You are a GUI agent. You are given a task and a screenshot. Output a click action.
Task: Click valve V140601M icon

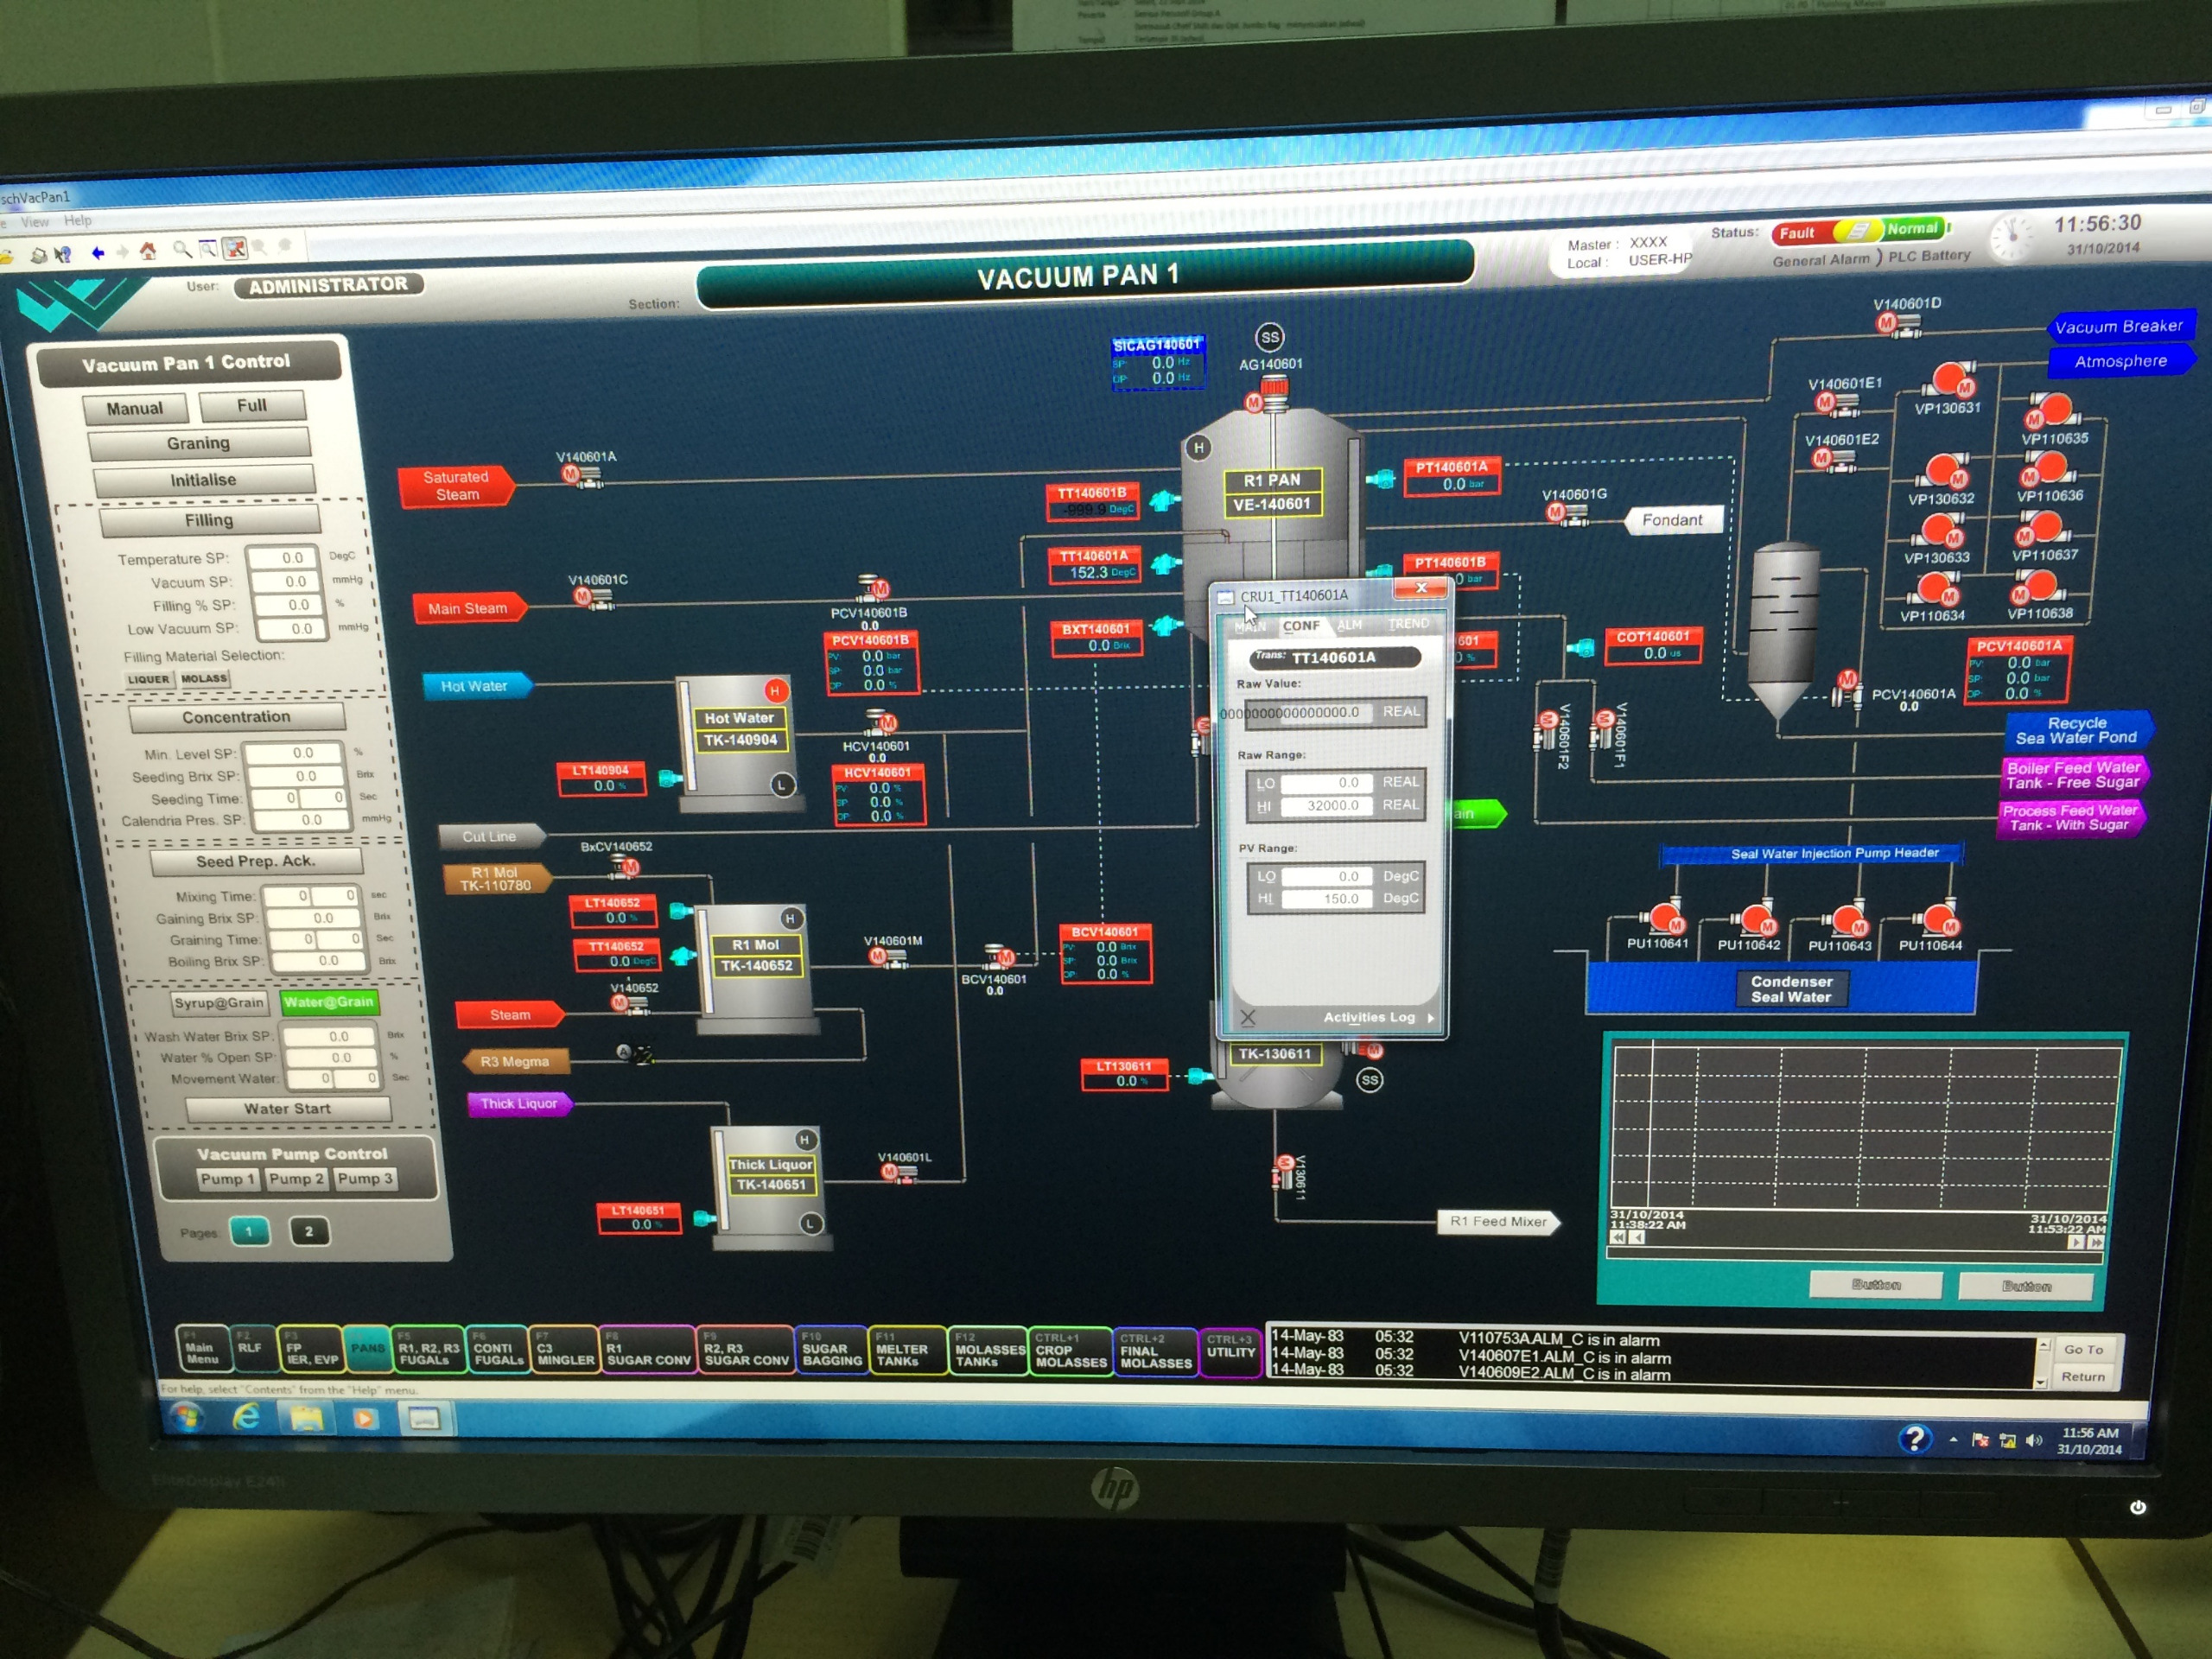point(888,958)
